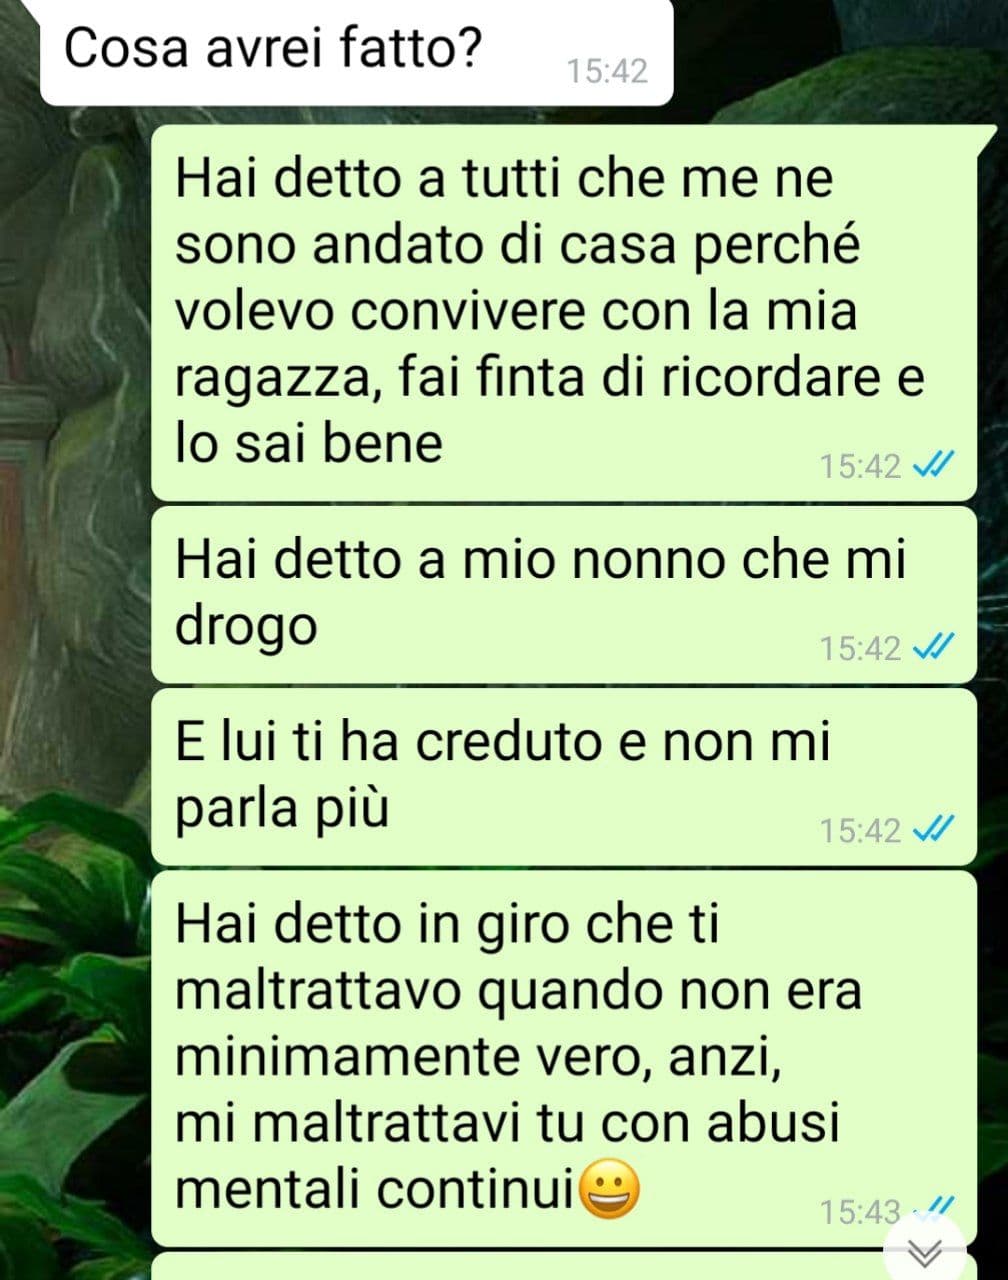Select 'E lui ti ha creduto' bubble

(564, 777)
